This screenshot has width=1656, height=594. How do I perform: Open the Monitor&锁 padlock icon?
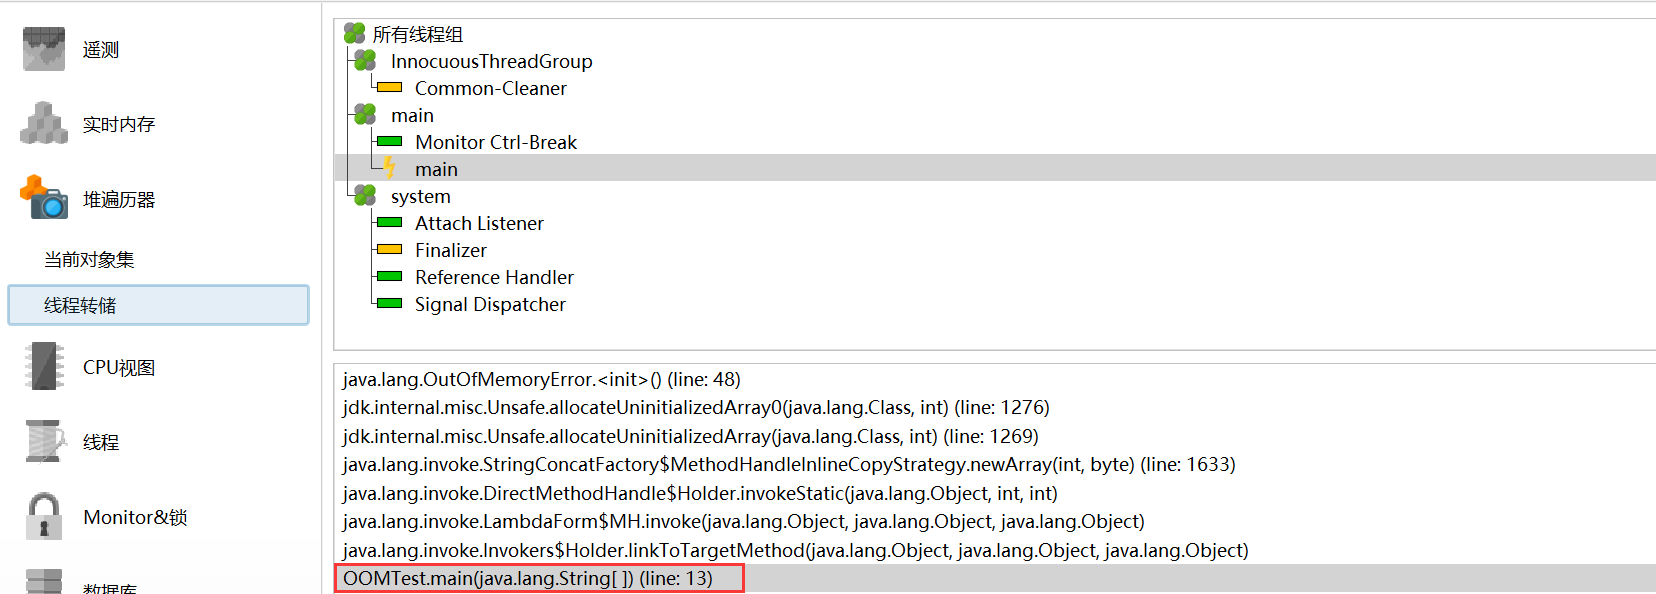pyautogui.click(x=44, y=516)
